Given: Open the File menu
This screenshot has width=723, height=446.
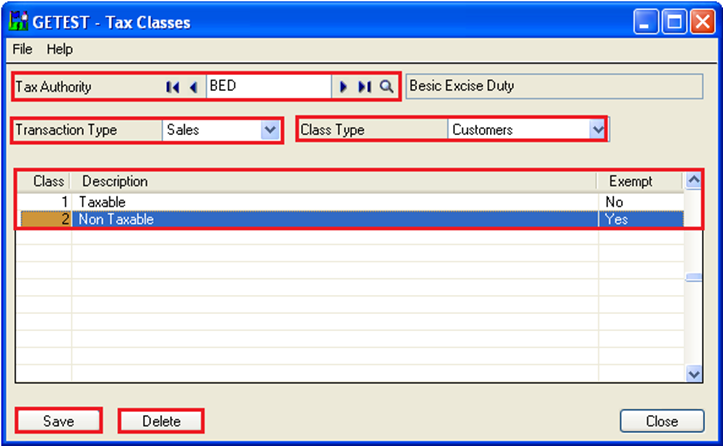Looking at the screenshot, I should [22, 49].
